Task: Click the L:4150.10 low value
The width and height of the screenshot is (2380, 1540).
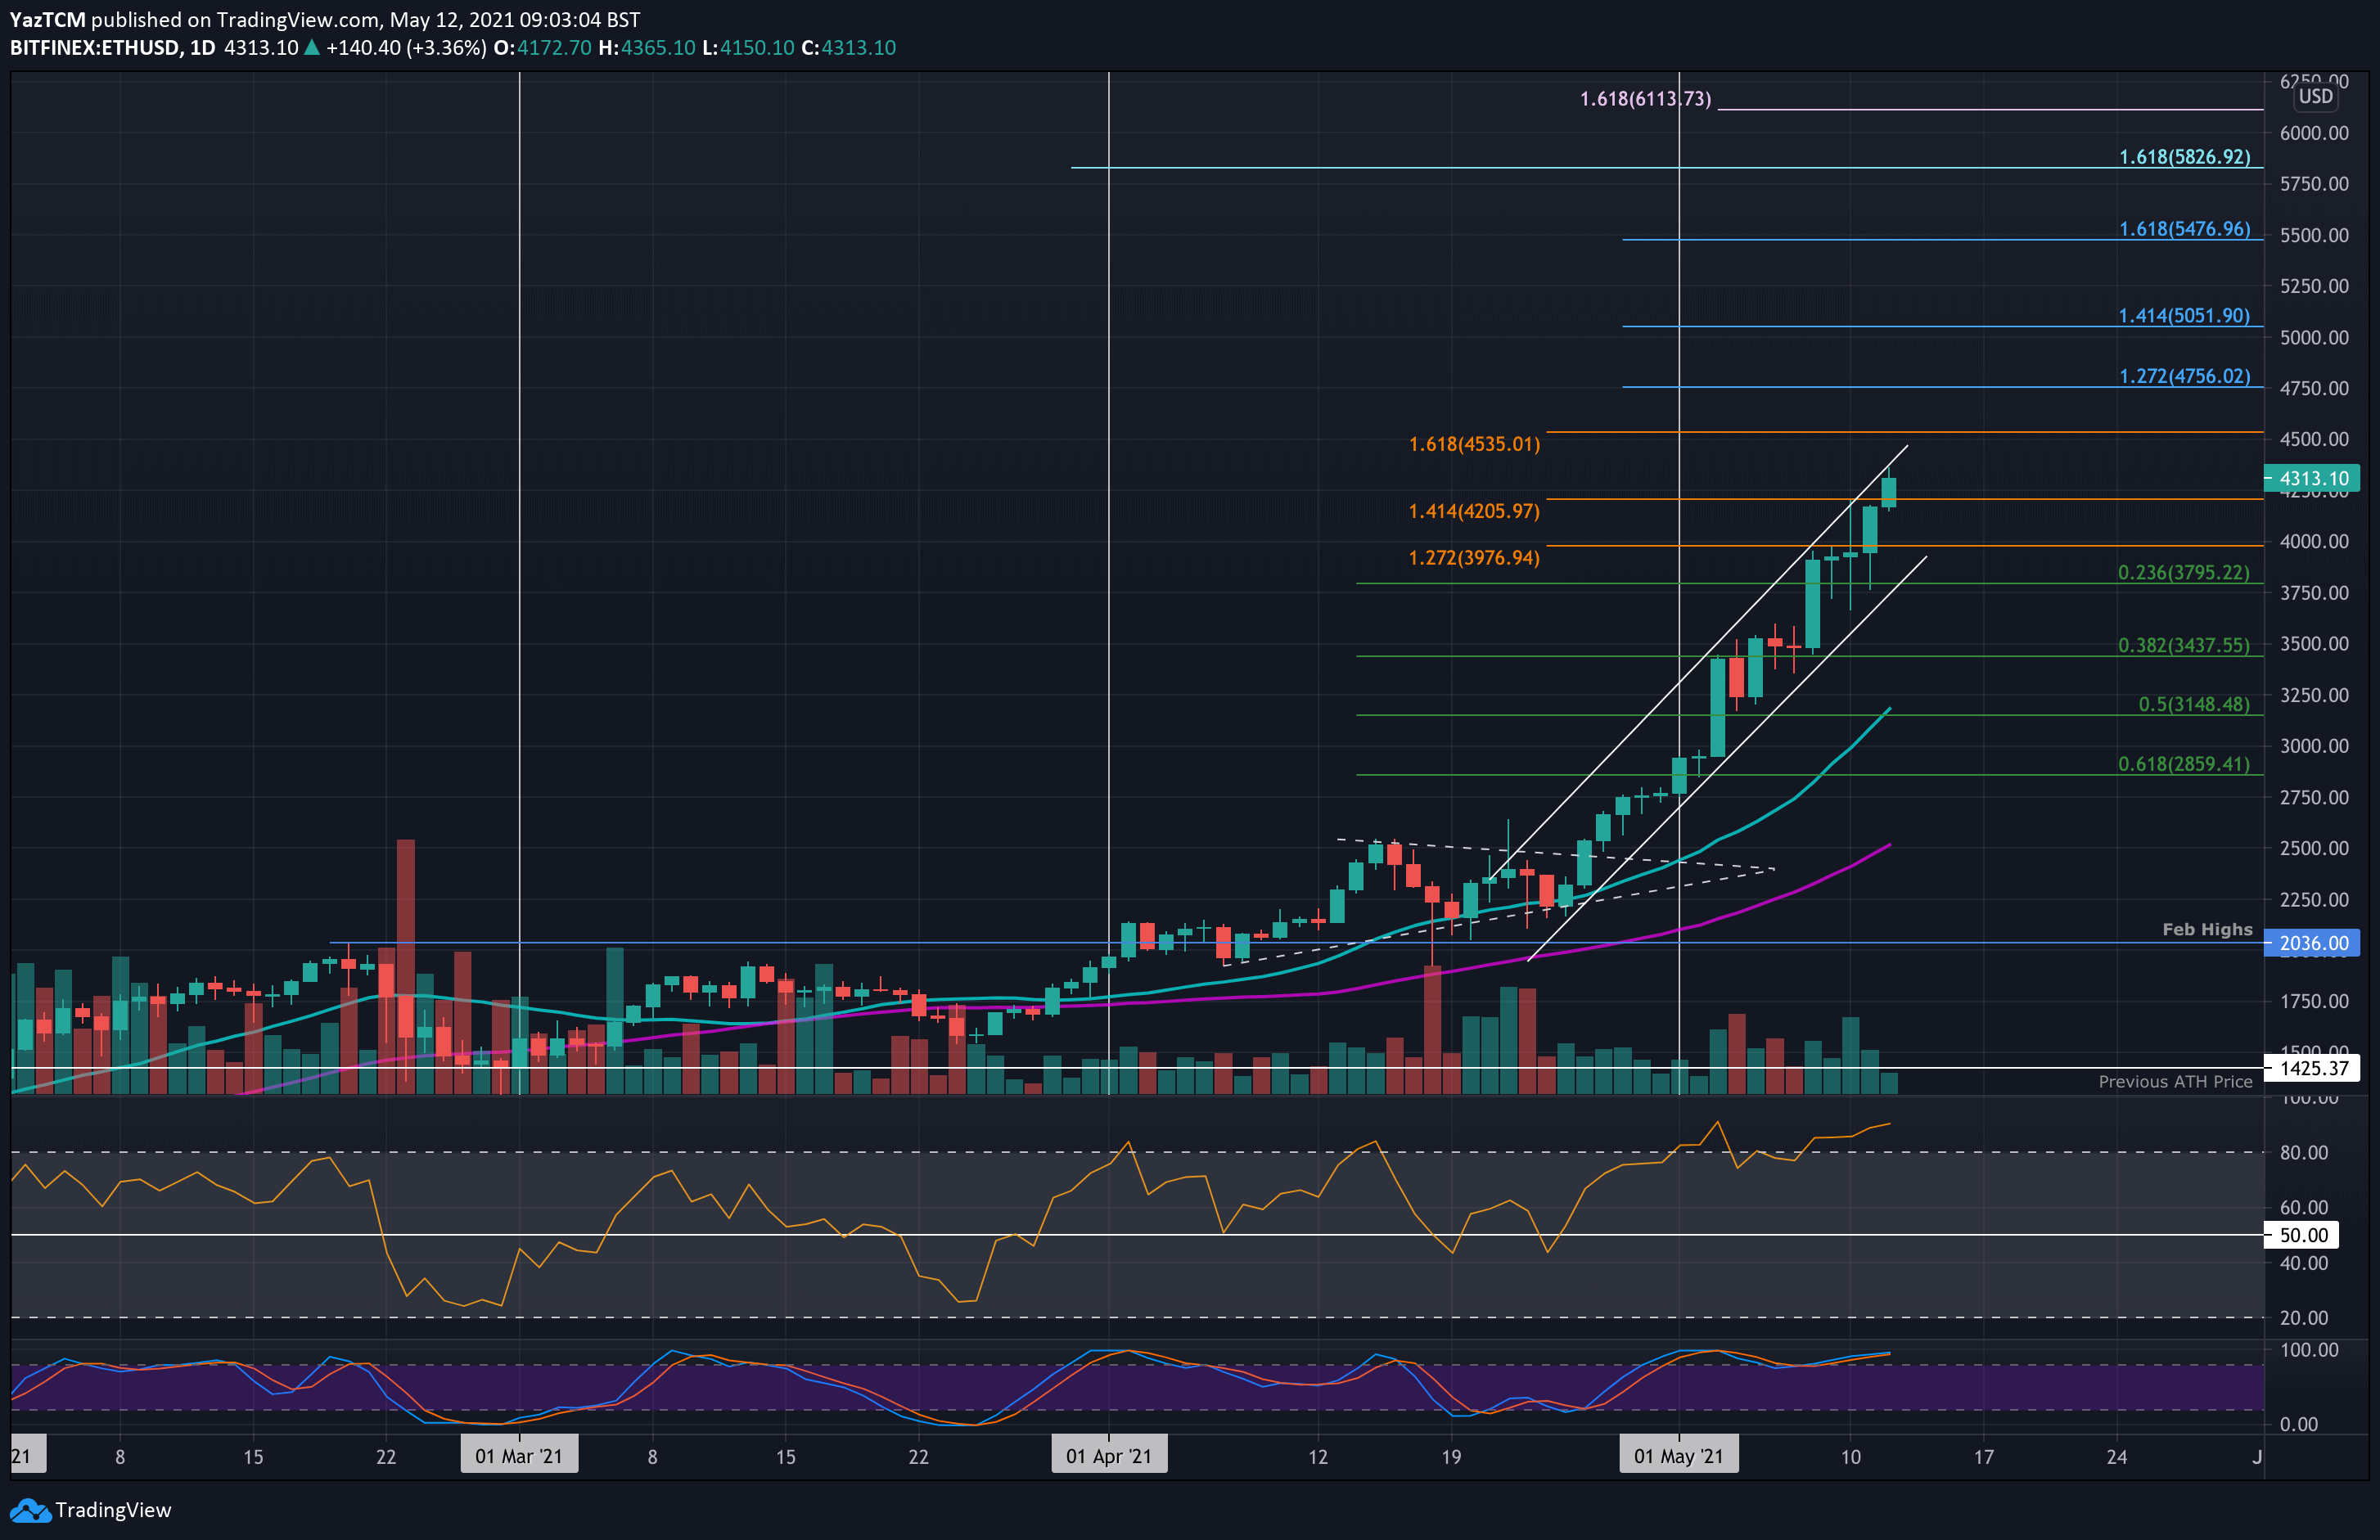Action: (x=747, y=48)
